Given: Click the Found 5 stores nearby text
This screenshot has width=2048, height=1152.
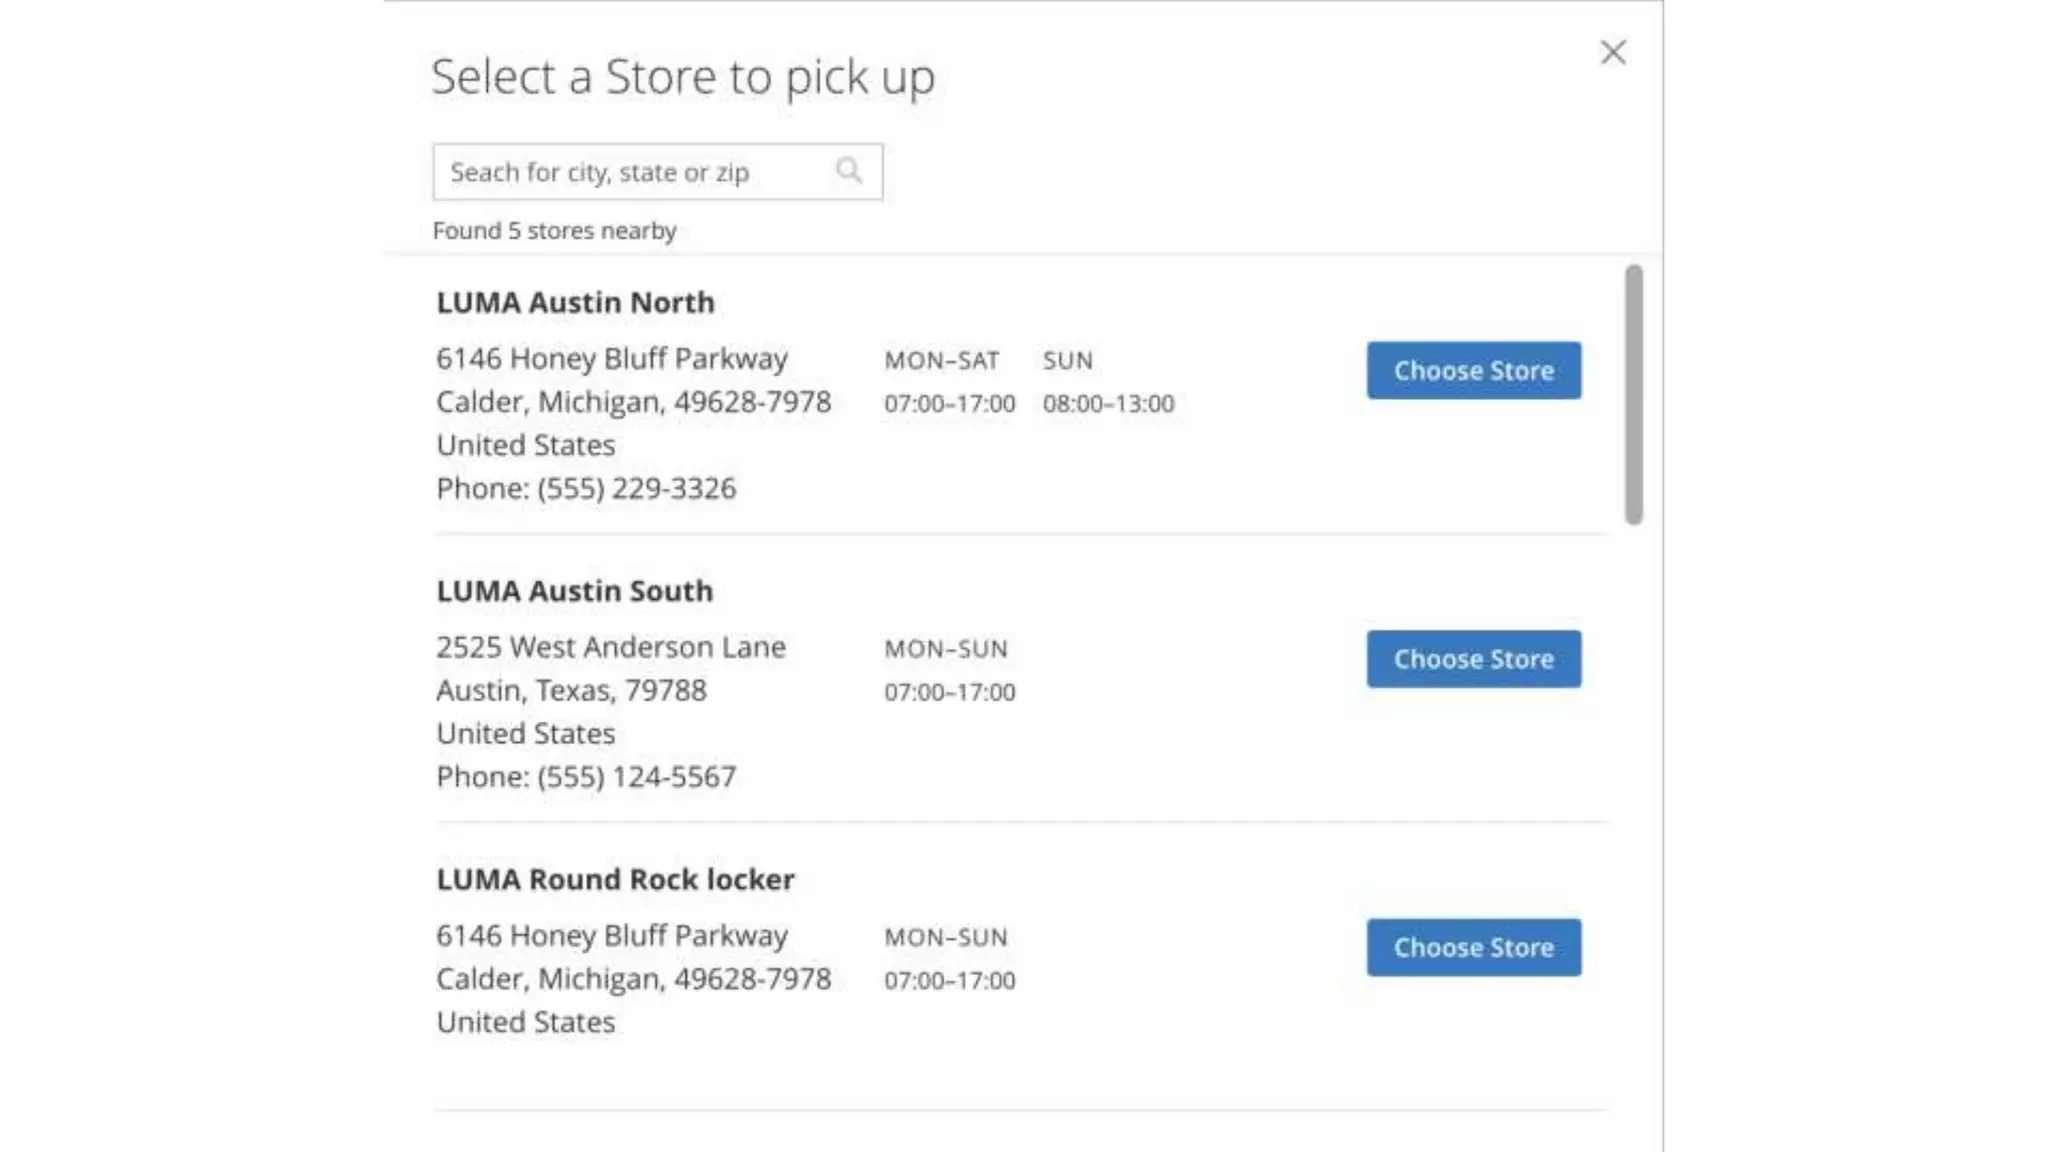Looking at the screenshot, I should (554, 231).
